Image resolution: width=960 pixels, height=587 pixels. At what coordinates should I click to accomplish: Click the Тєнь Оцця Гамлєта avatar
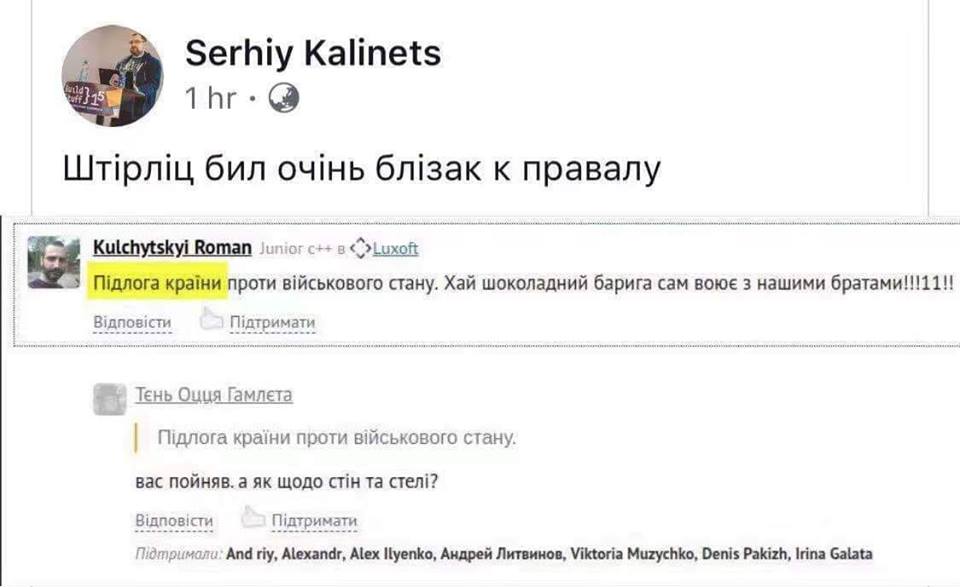[109, 398]
